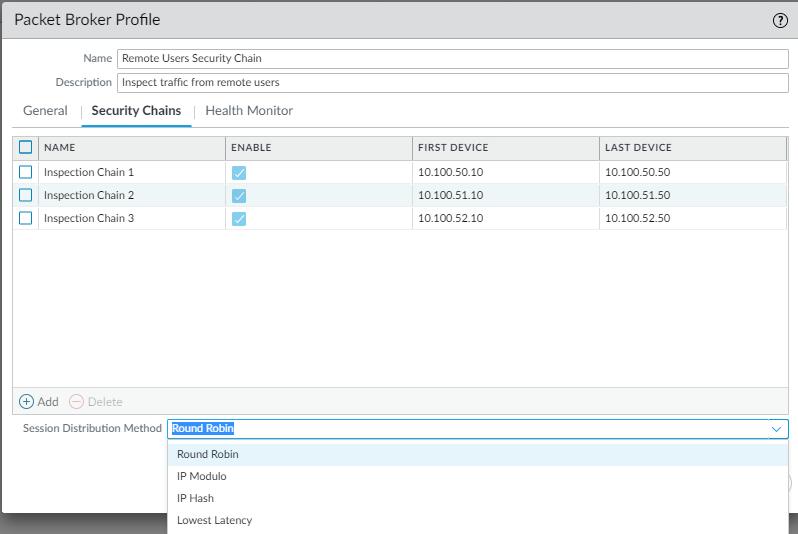Viewport: 798px width, 534px height.
Task: Open the Health Monitor tab
Action: tap(249, 111)
